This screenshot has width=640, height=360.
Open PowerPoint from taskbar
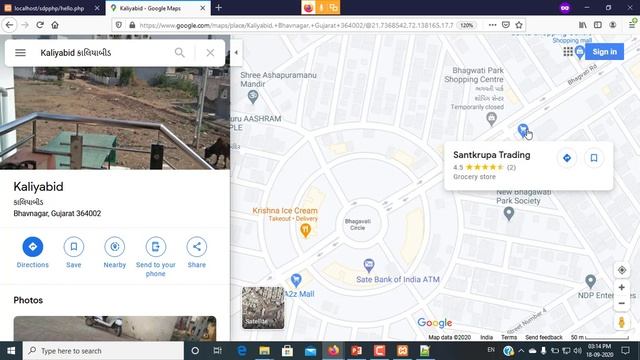coord(356,351)
